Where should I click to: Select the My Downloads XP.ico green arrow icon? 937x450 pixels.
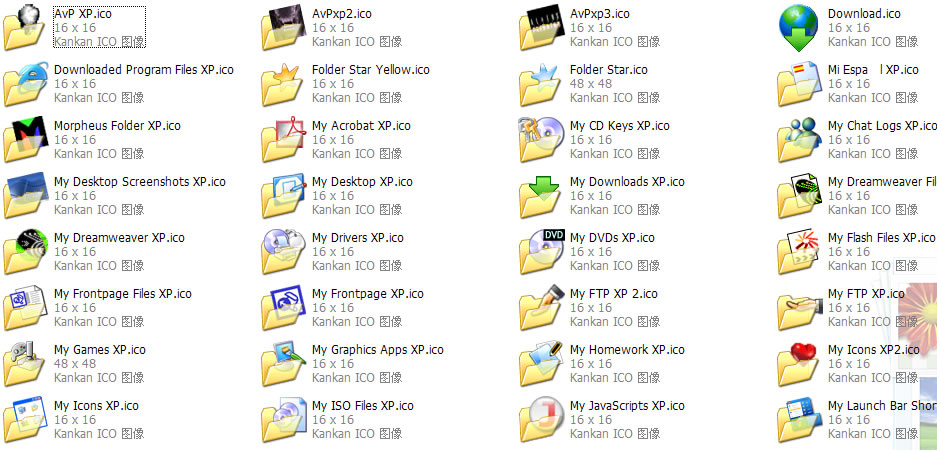[x=541, y=195]
